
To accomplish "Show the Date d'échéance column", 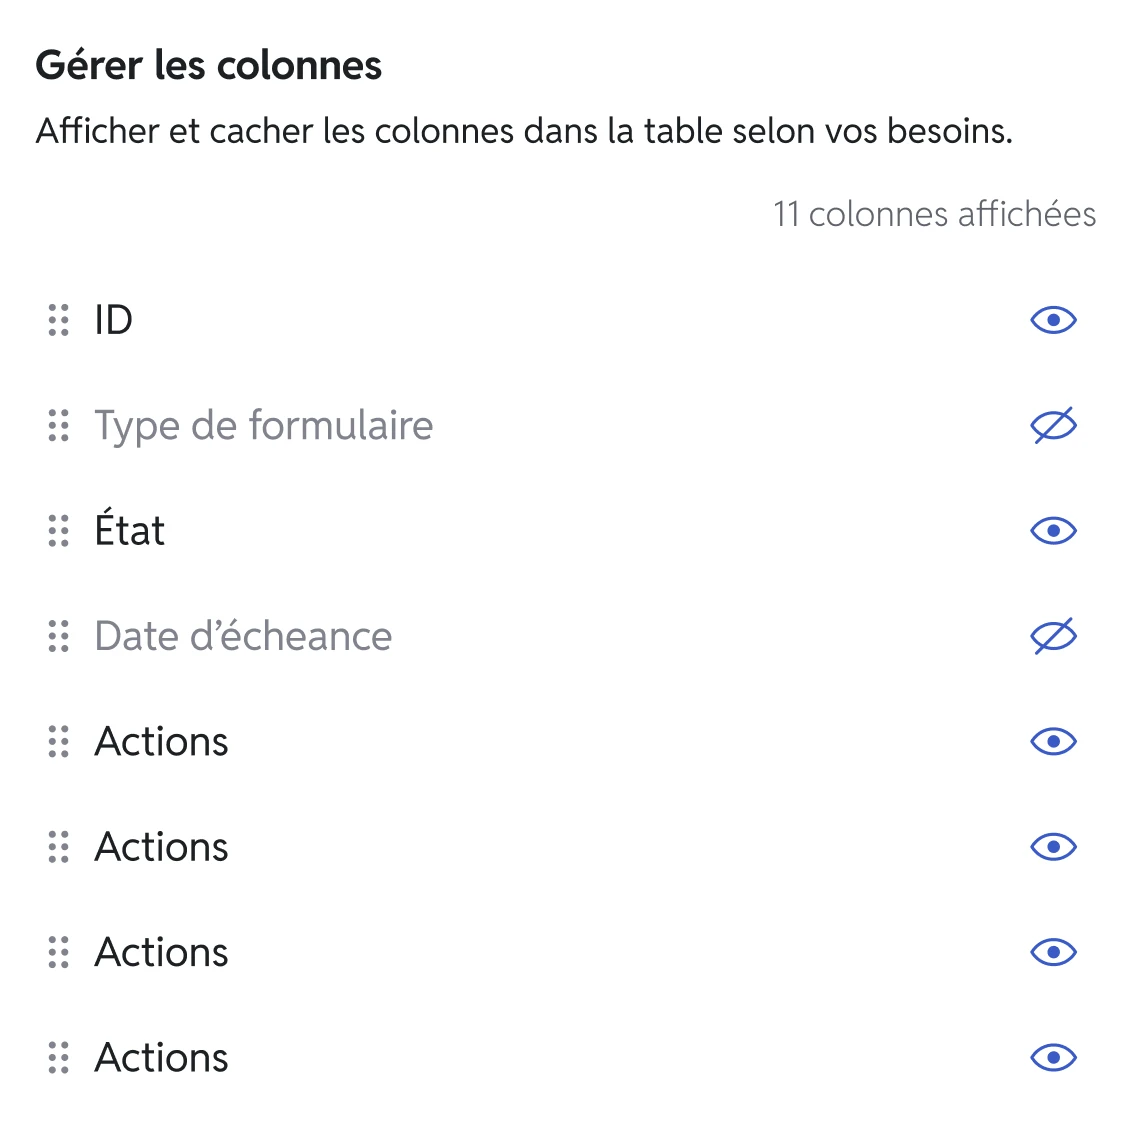I will point(1053,636).
